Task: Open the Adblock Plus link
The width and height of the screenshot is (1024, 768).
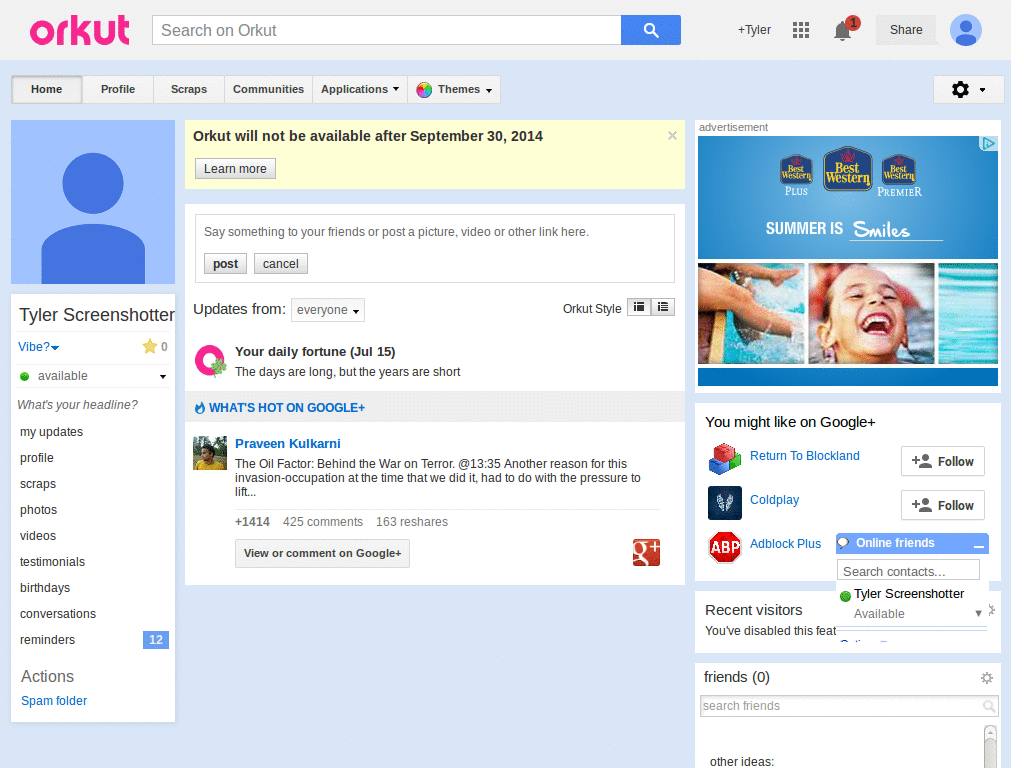Action: (786, 543)
